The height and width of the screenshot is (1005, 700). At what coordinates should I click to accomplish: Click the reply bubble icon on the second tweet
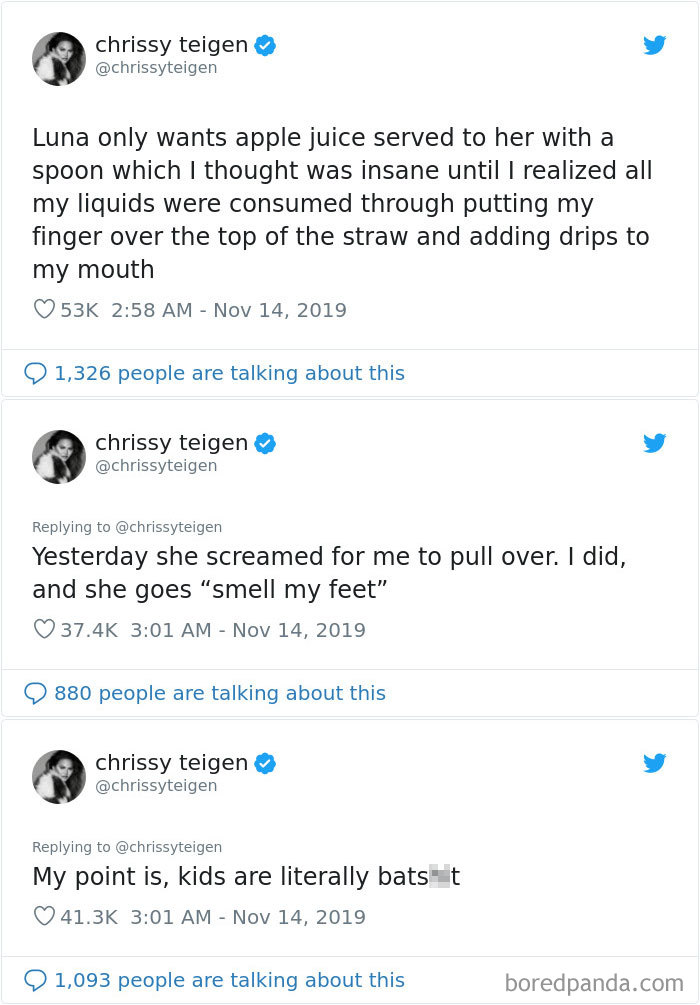pos(36,693)
